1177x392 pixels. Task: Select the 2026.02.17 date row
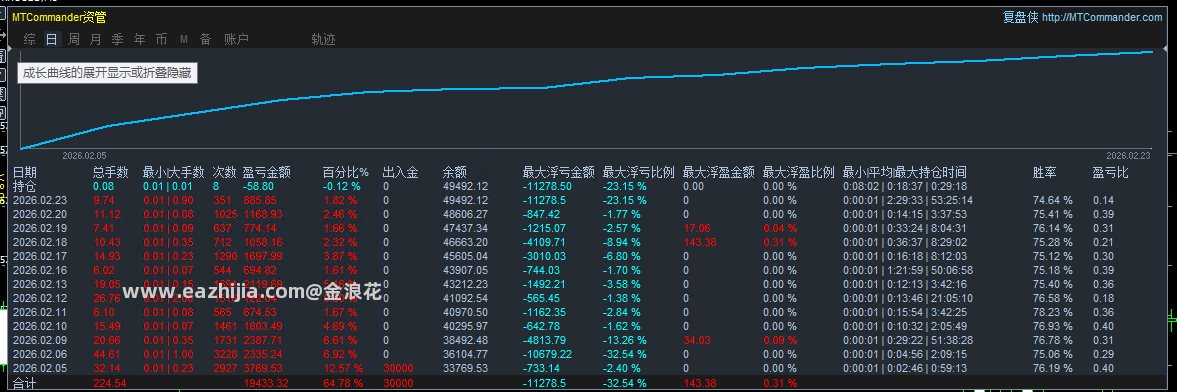[41, 256]
